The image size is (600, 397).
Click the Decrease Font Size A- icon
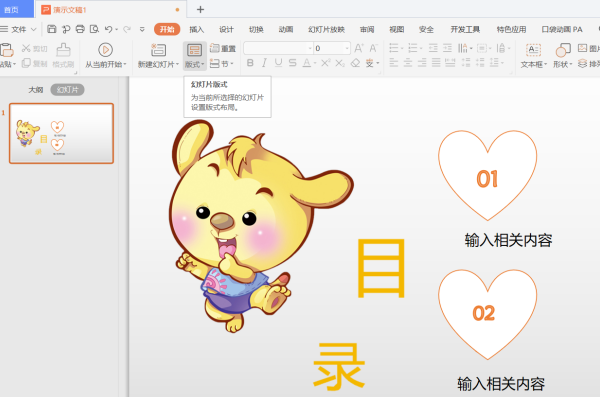coord(373,48)
